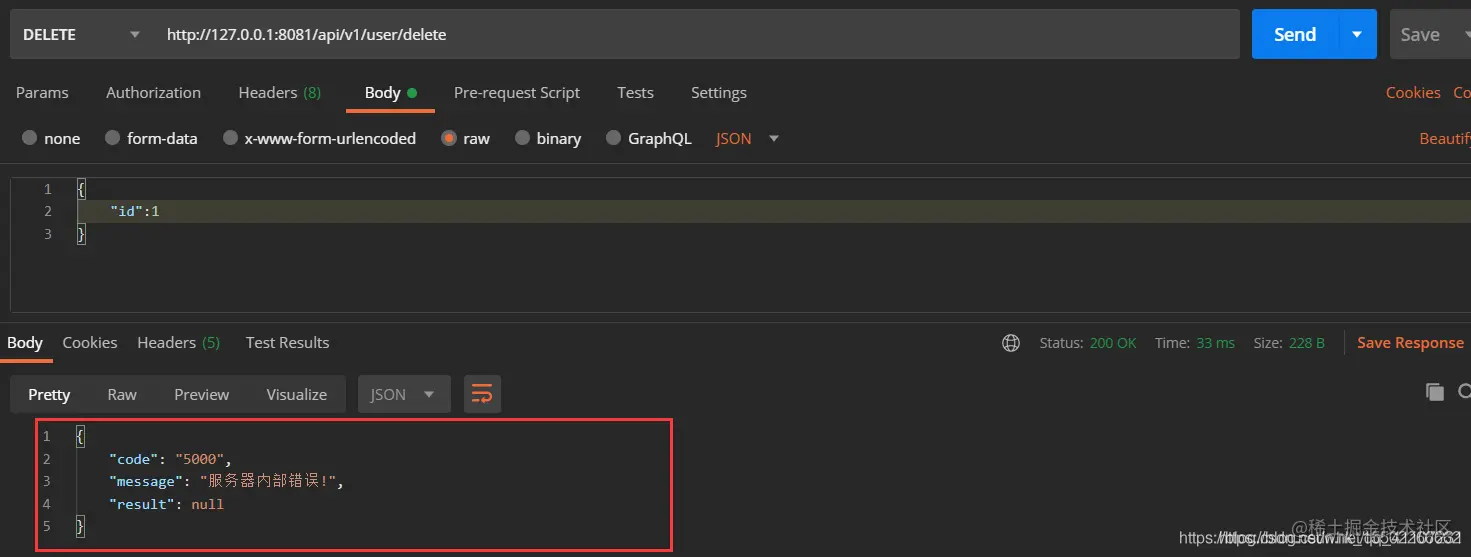Toggle the response wrap lines icon
1471x557 pixels.
point(482,394)
